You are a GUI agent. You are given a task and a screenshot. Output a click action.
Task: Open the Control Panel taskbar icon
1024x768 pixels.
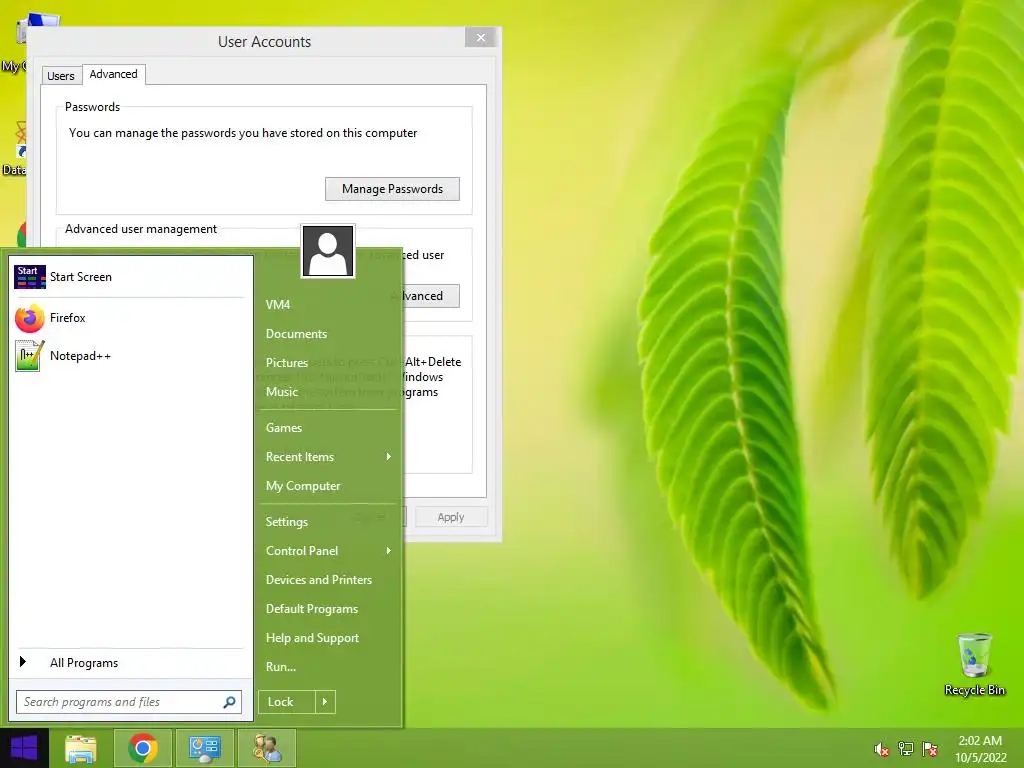point(204,748)
